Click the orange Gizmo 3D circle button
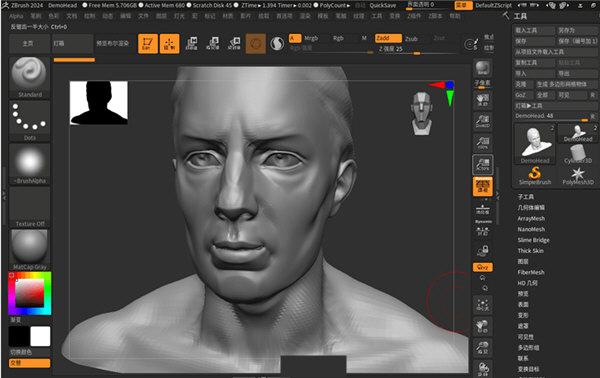Image resolution: width=600 pixels, height=378 pixels. point(256,43)
